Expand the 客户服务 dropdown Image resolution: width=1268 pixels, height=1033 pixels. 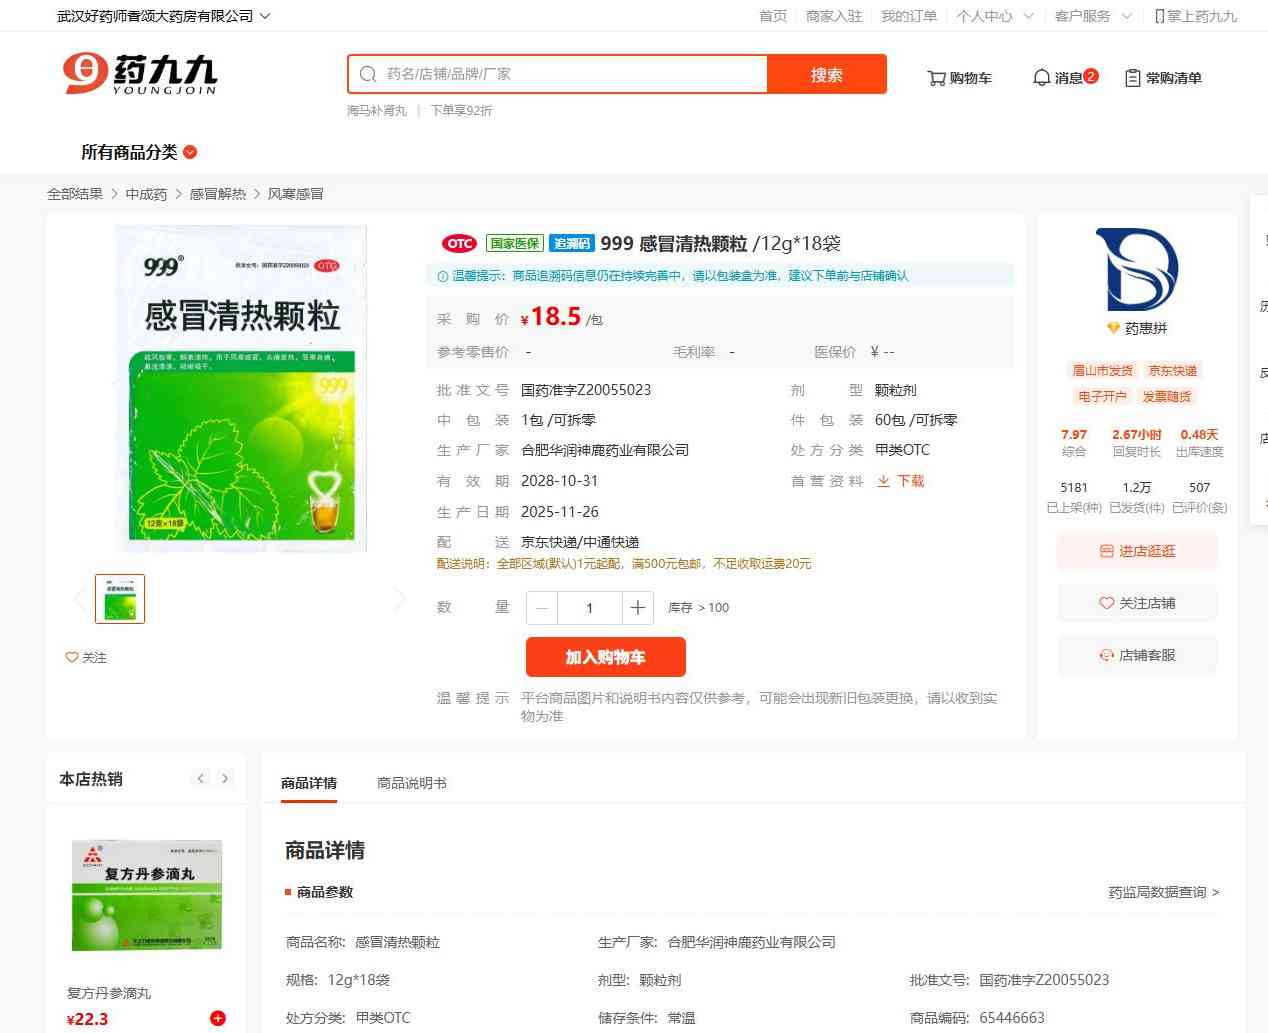[1093, 16]
